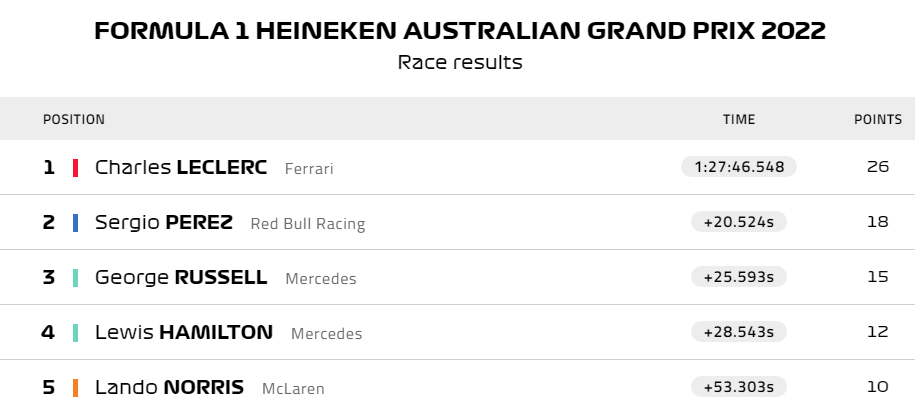Click the POSITION column header
The height and width of the screenshot is (407, 915).
(74, 119)
